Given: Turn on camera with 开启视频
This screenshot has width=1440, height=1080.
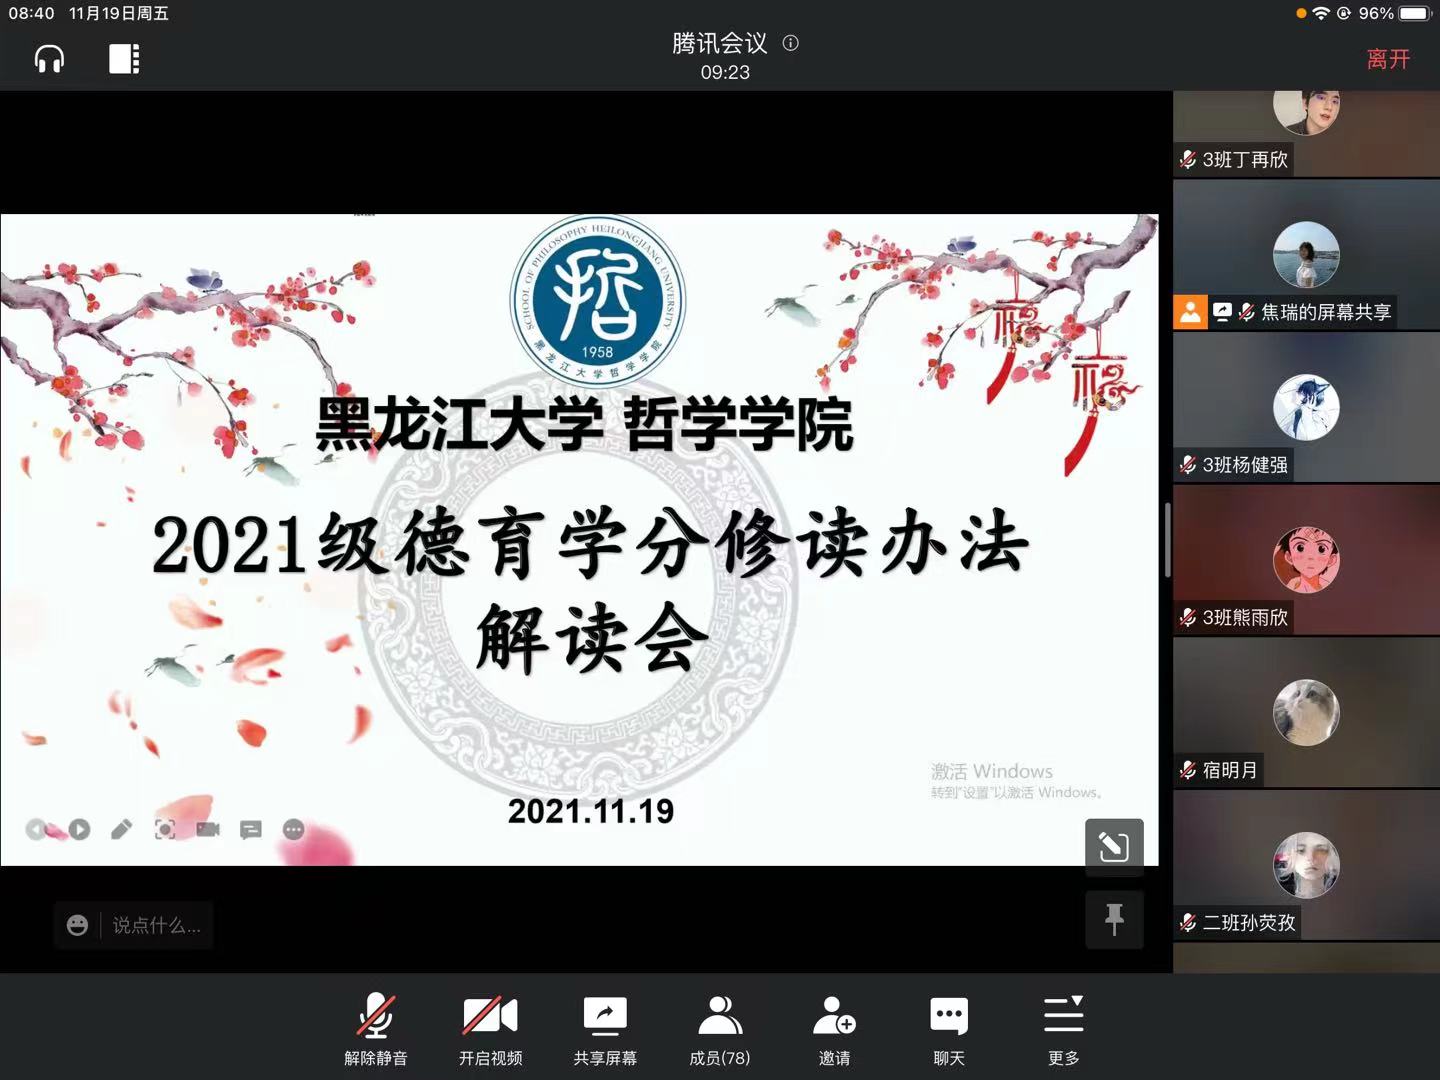Looking at the screenshot, I should tap(490, 1029).
